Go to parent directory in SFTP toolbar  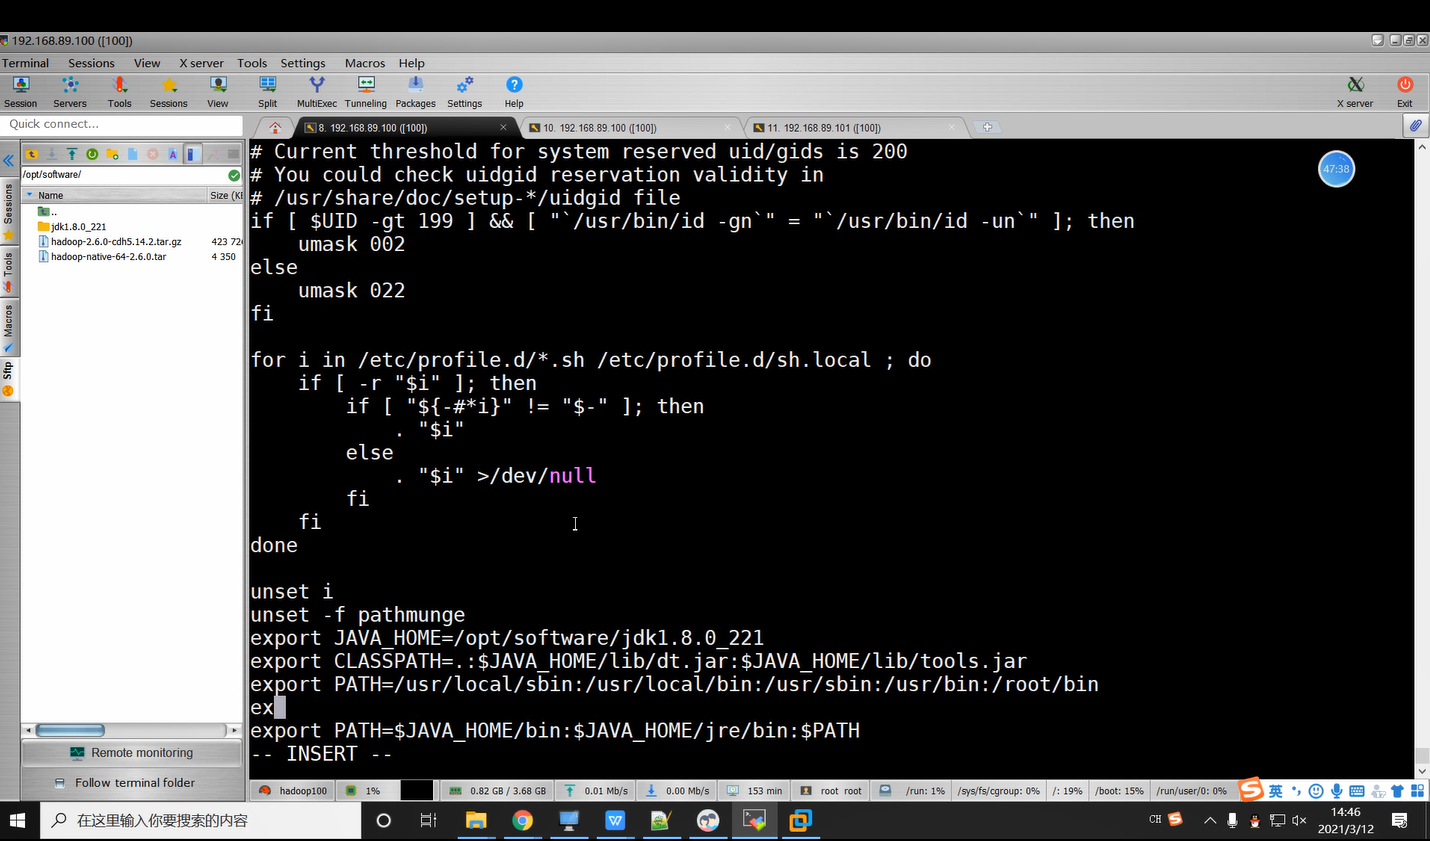point(32,154)
